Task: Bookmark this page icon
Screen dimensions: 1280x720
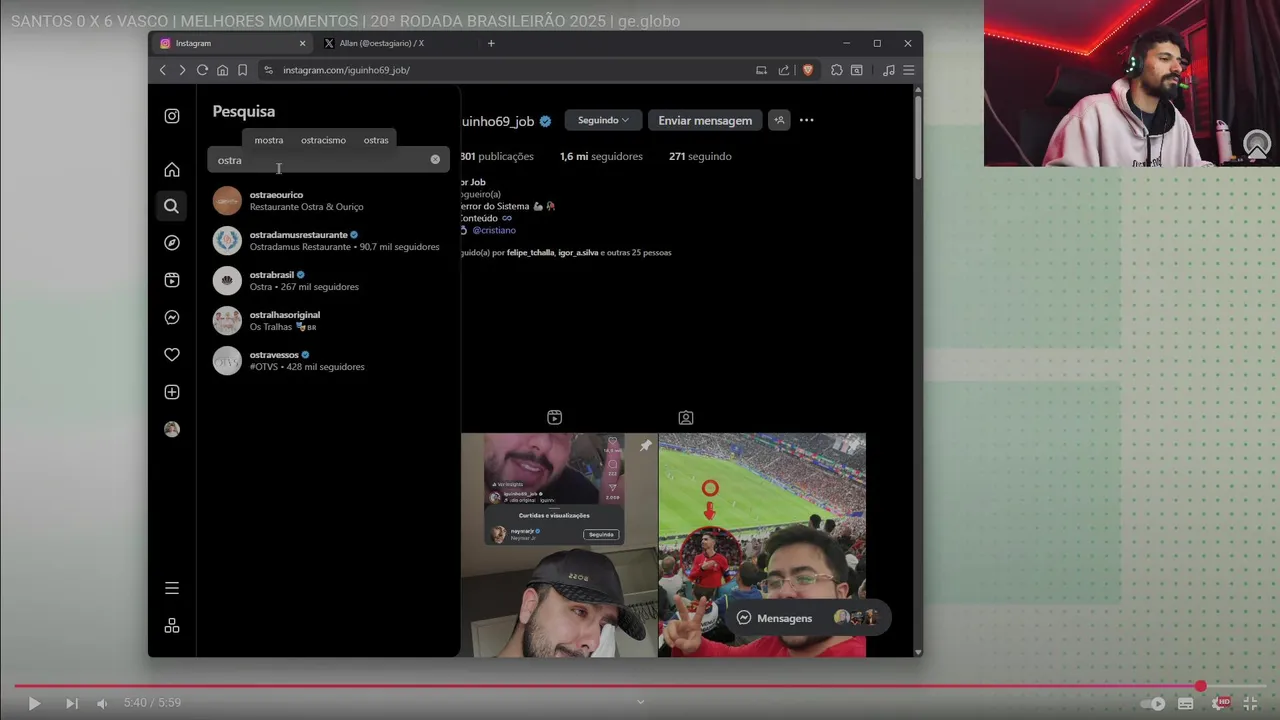Action: [x=242, y=70]
